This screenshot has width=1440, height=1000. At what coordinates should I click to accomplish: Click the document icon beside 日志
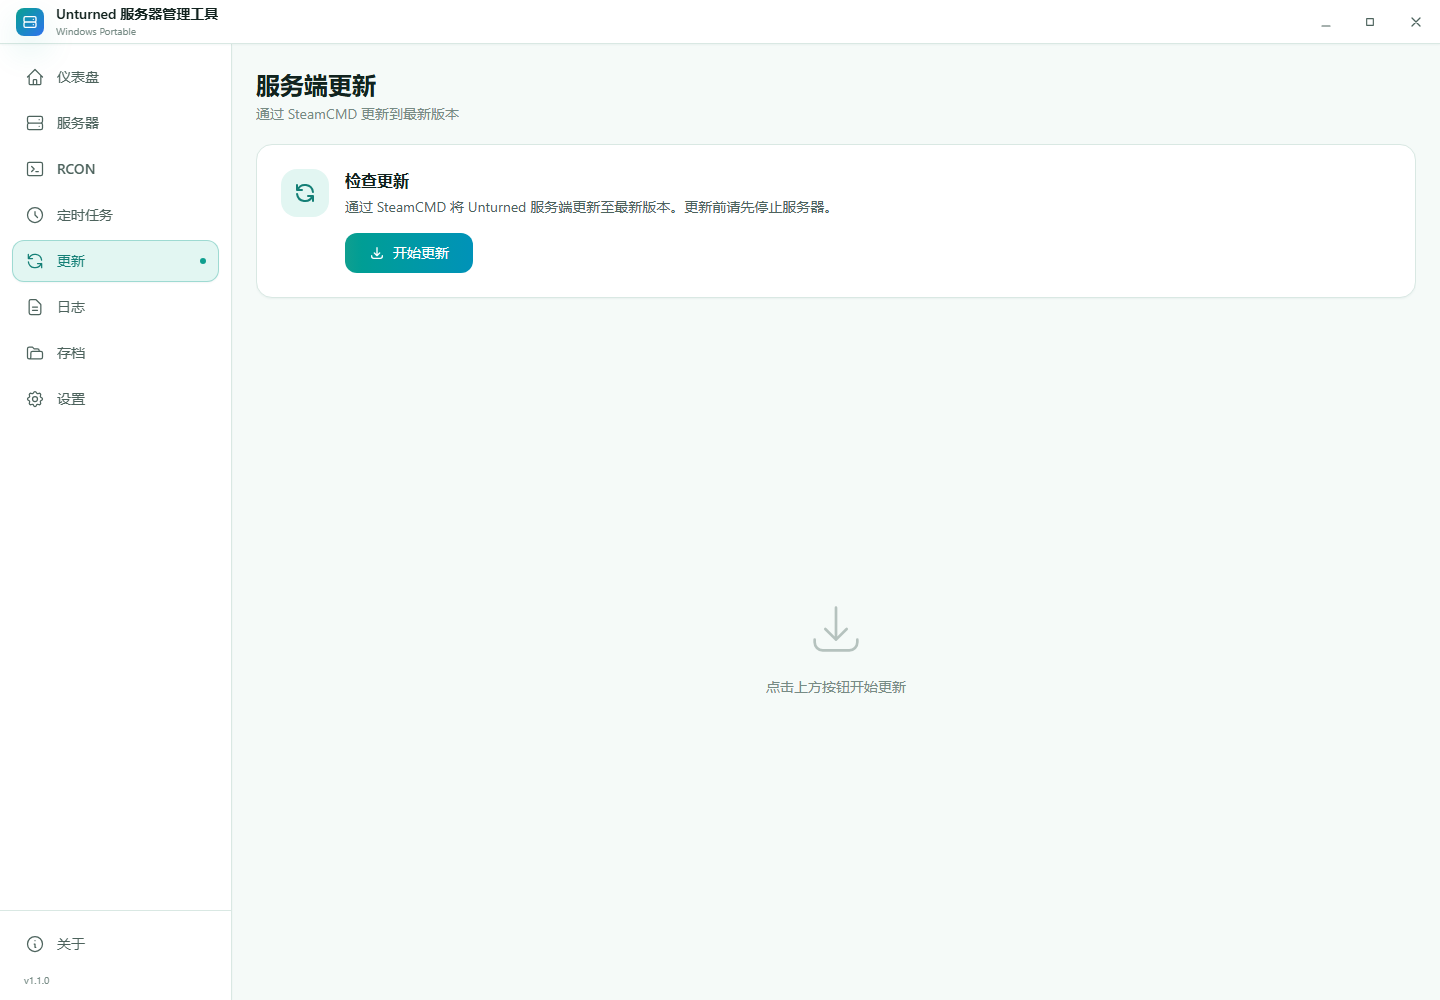click(35, 307)
